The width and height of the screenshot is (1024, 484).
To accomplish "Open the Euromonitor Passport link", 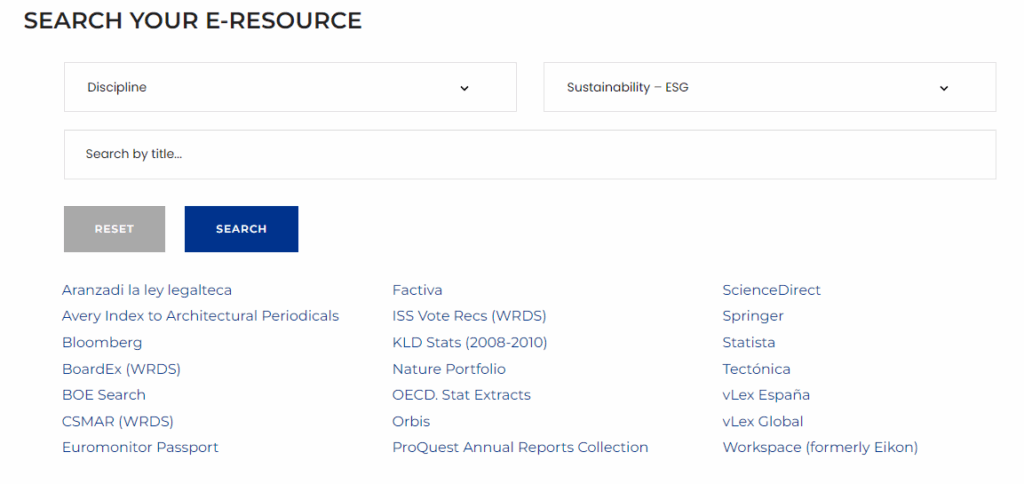I will point(140,447).
